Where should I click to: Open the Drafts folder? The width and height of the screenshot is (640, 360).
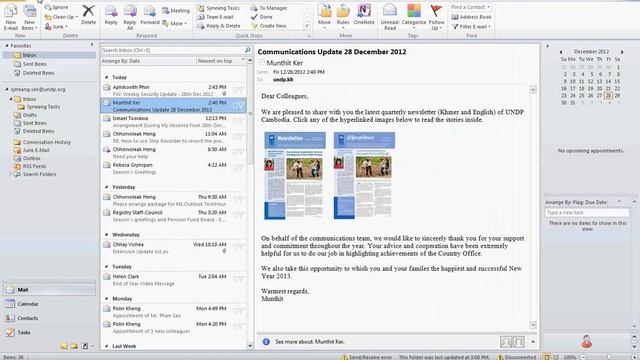pos(29,115)
